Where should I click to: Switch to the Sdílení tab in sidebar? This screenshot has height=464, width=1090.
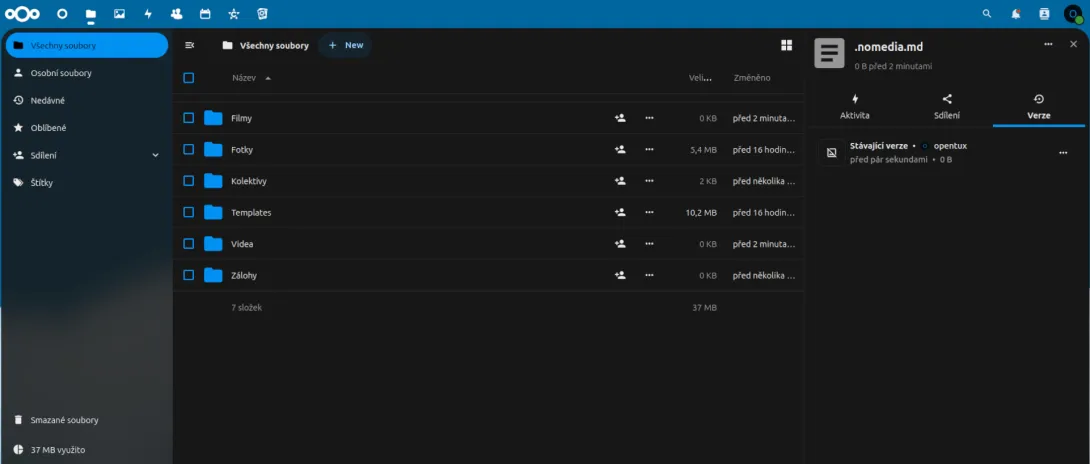click(947, 107)
